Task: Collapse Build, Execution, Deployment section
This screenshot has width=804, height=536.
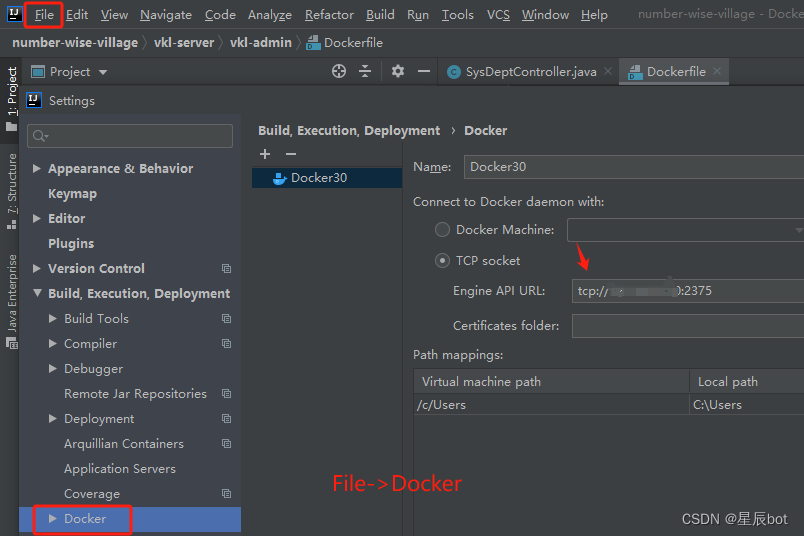Action: 37,293
